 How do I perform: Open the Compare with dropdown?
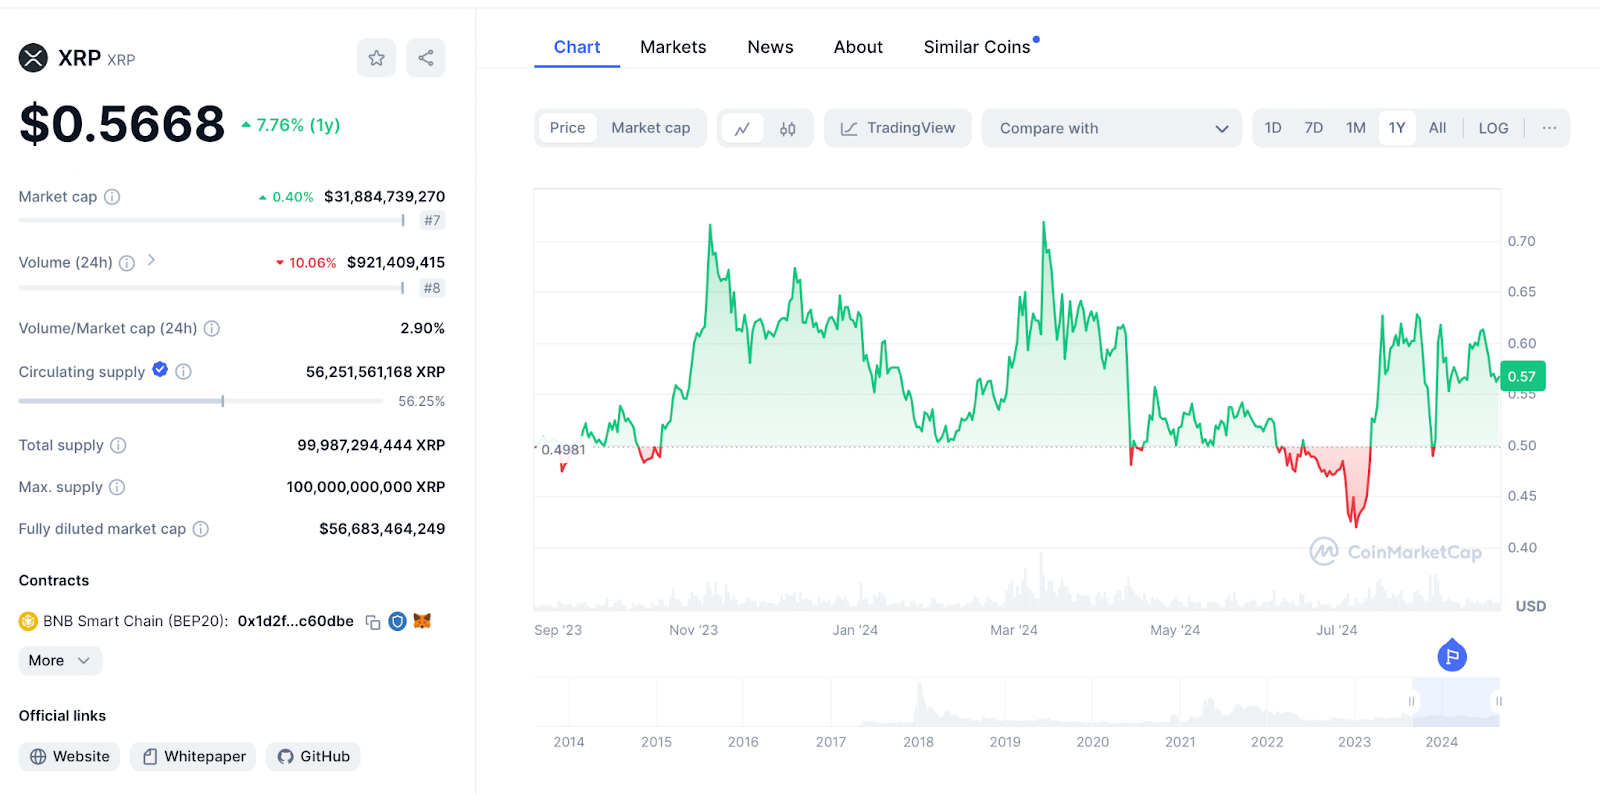click(x=1112, y=128)
